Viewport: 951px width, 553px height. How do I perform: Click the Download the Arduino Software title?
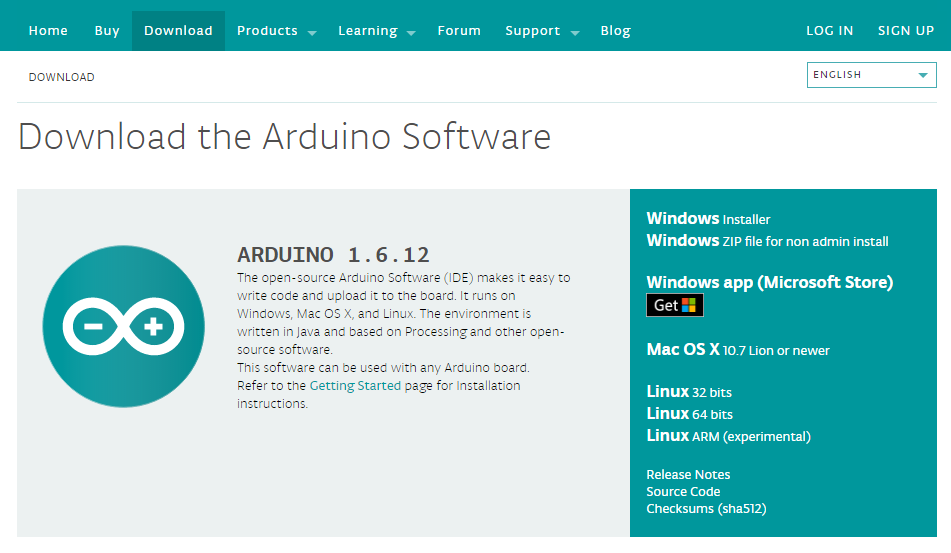click(x=284, y=136)
